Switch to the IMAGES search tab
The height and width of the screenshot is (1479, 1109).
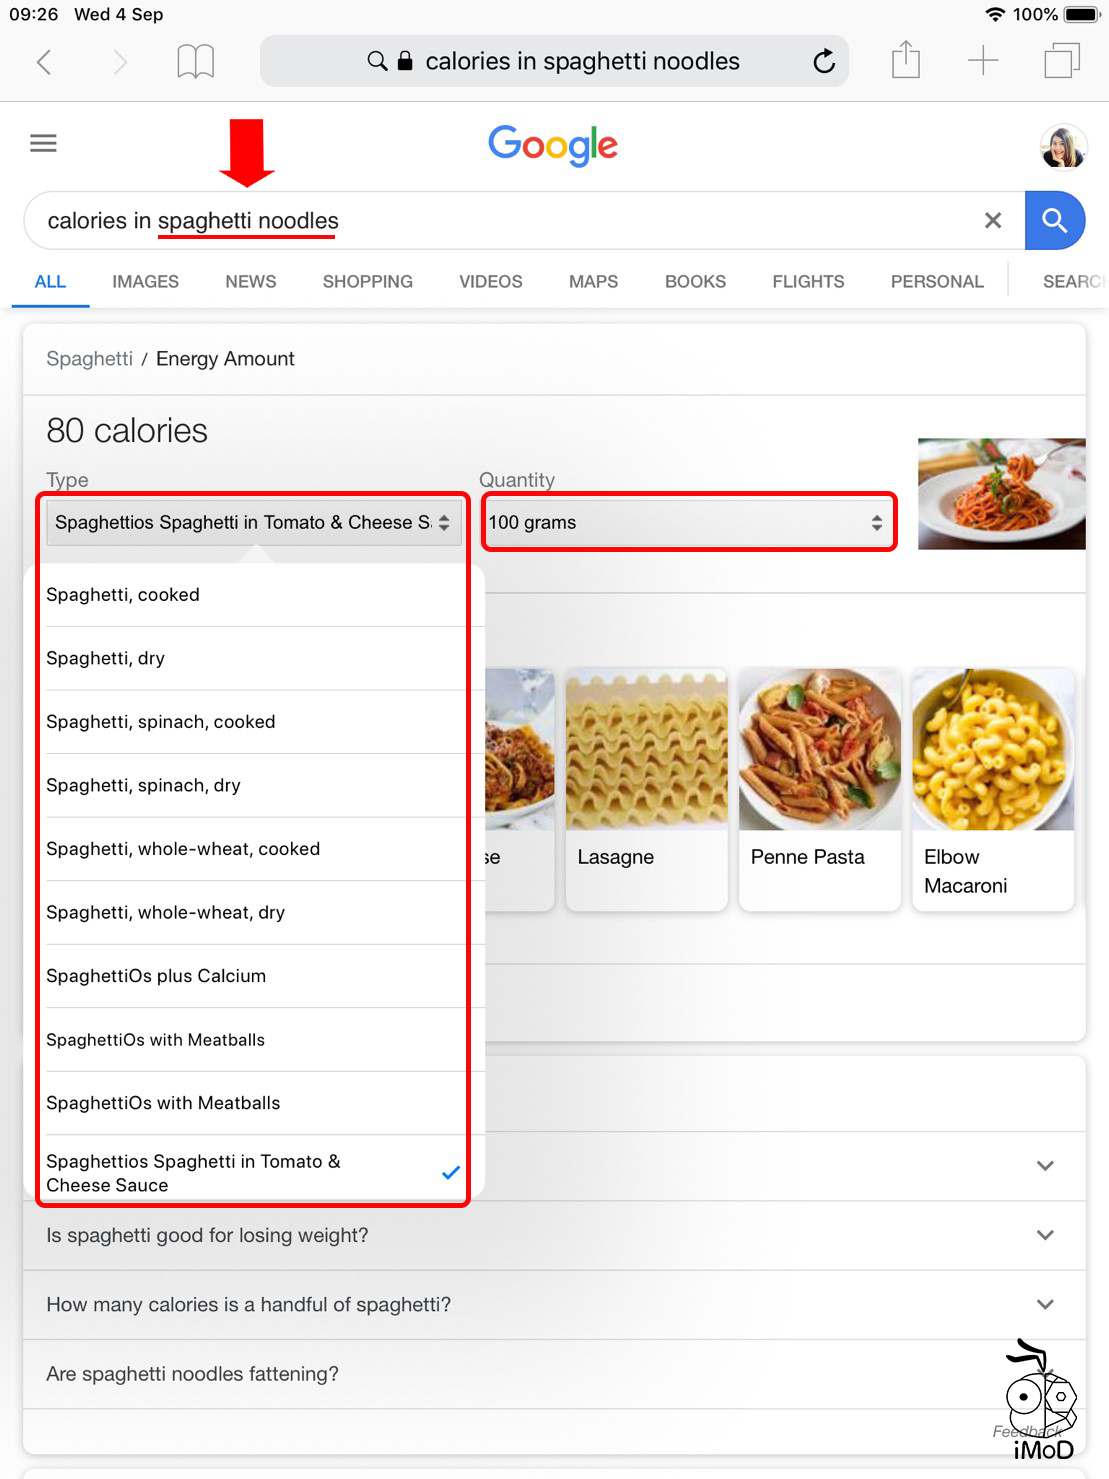point(144,281)
